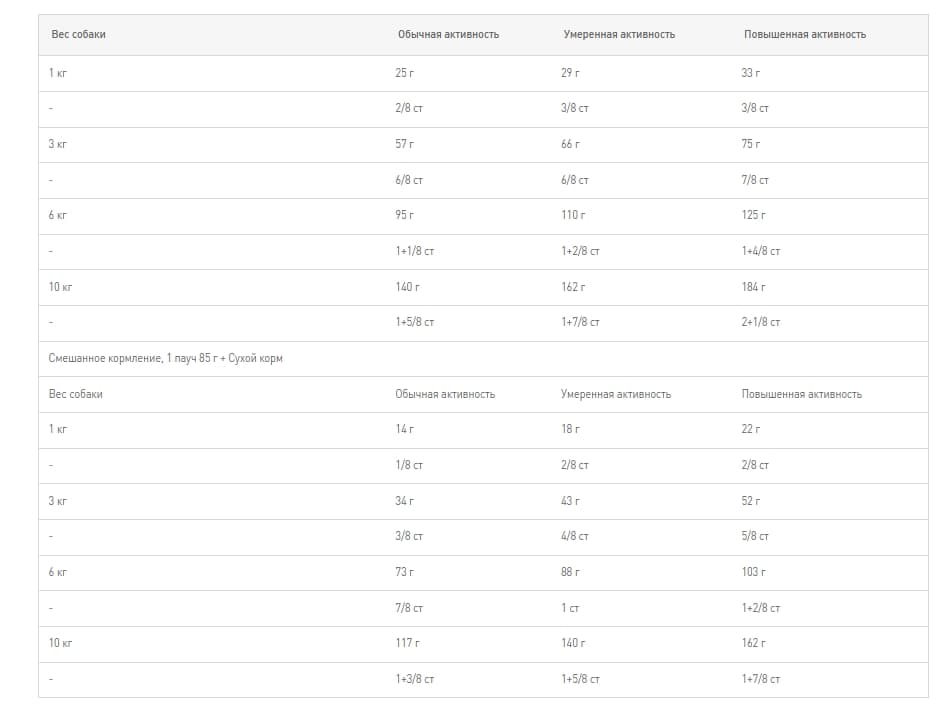Click the "1 ст" cell
The height and width of the screenshot is (711, 942).
[x=570, y=607]
